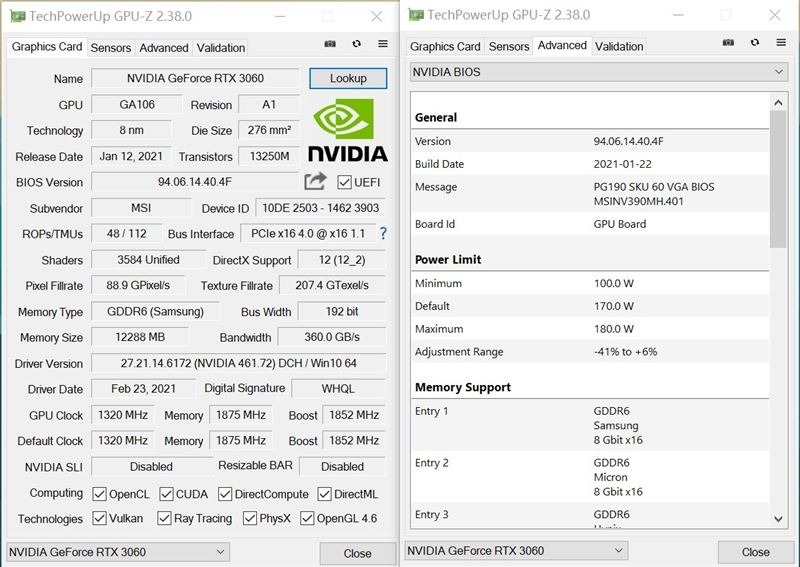Viewport: 800px width, 567px height.
Task: Click the Adjustment Range -41% to +6% row
Action: pos(590,352)
